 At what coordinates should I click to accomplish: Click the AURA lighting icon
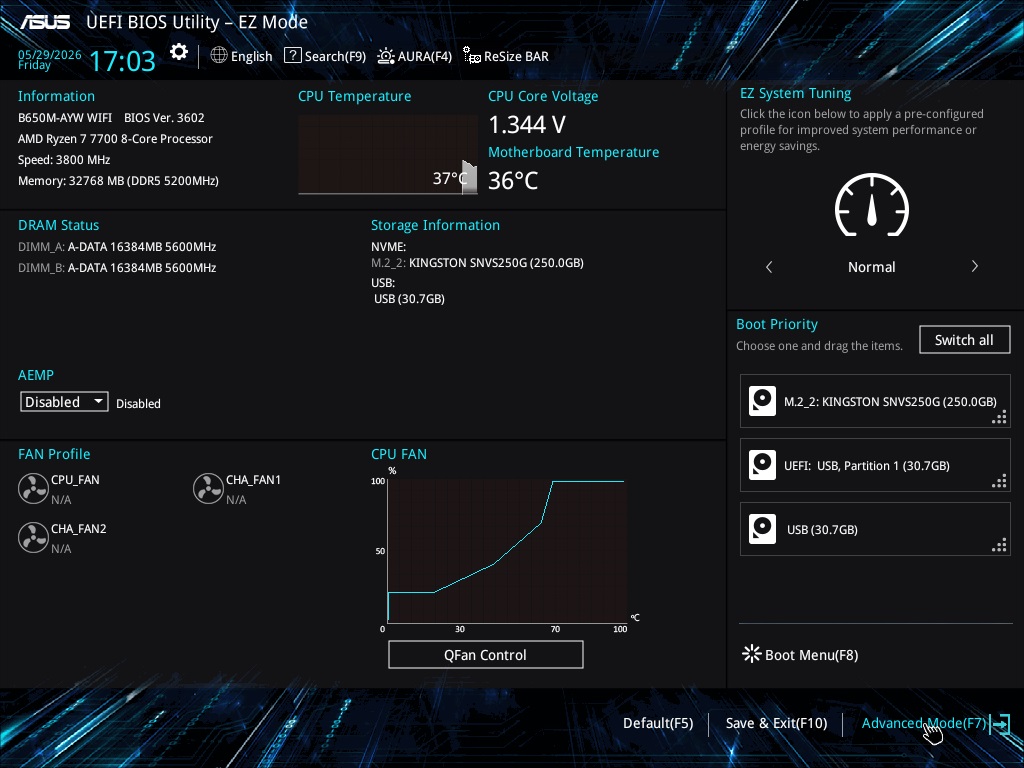click(x=385, y=56)
